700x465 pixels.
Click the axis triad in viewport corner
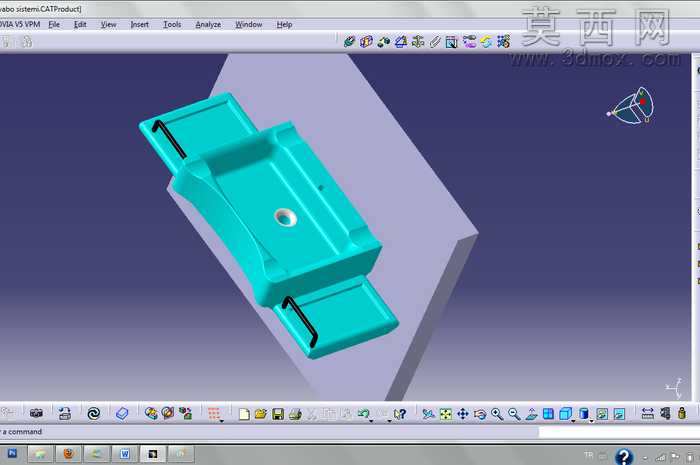point(675,388)
